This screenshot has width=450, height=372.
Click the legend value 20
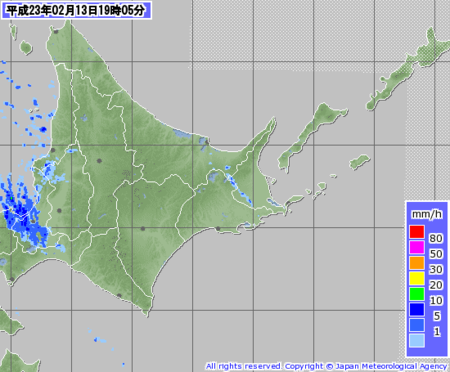point(436,285)
